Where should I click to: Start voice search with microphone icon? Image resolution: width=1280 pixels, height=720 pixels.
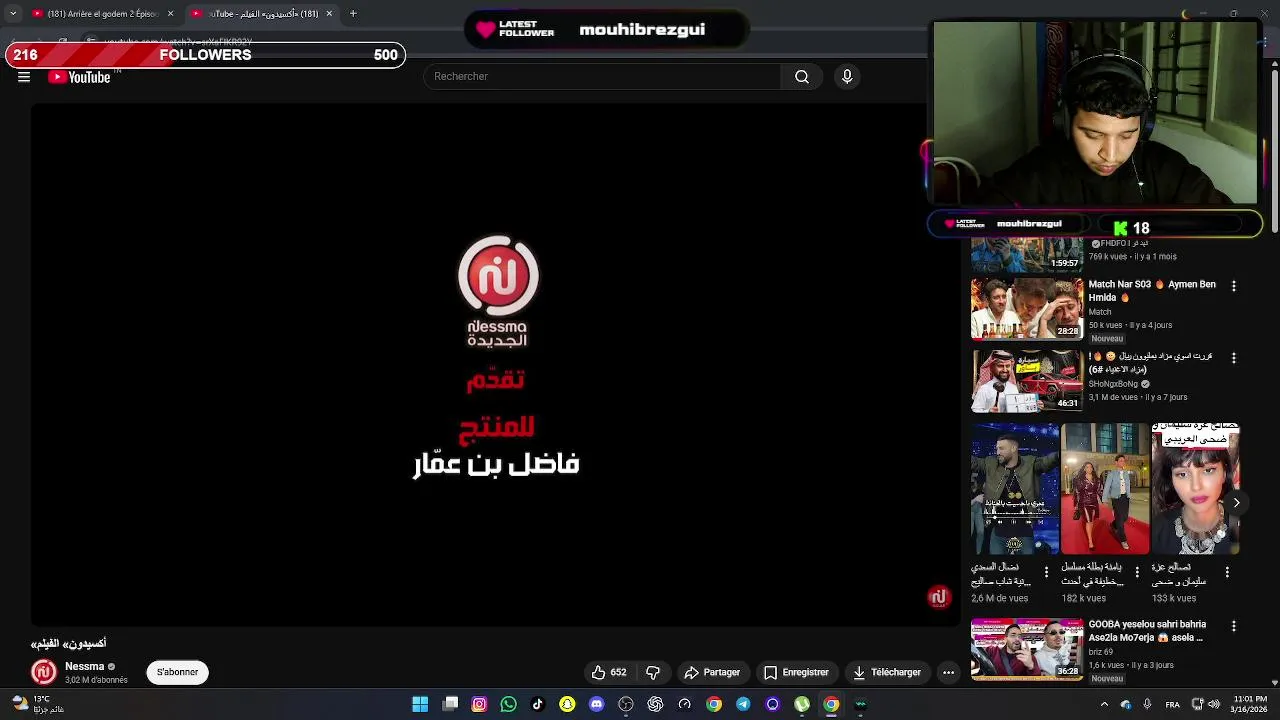point(847,76)
